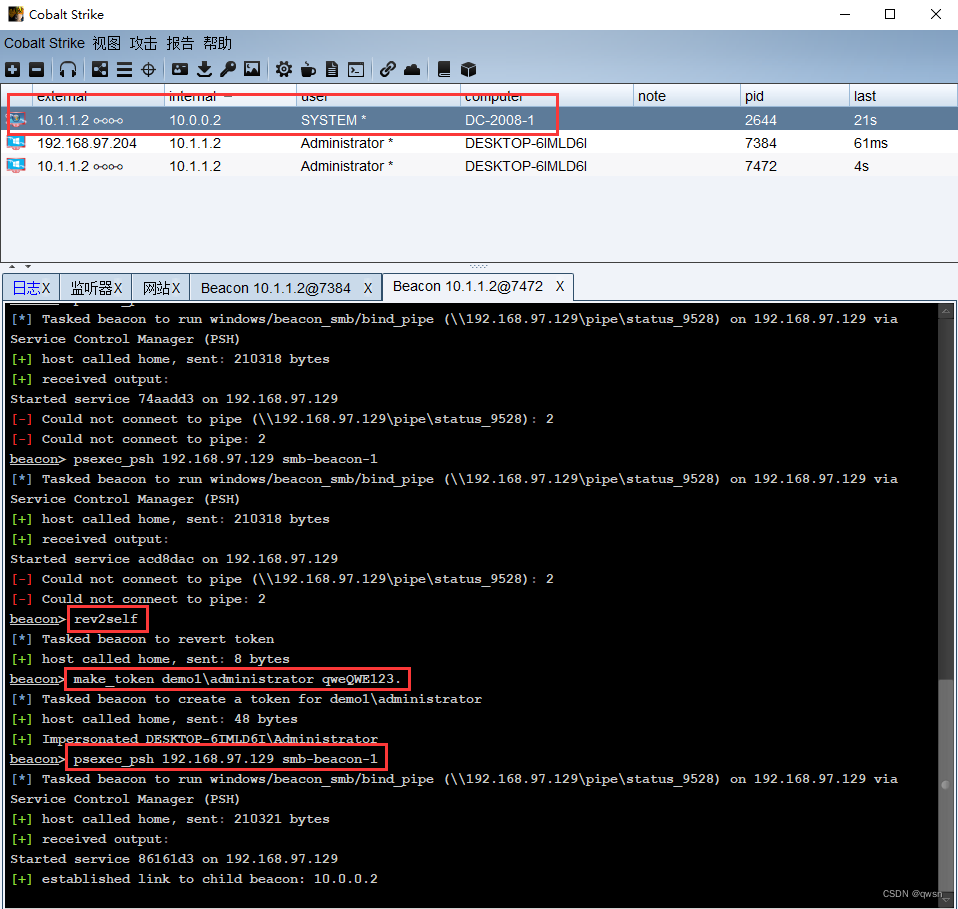Screen dimensions: 958x909
Task: Click the coffee cup Java applet attack icon
Action: point(309,70)
